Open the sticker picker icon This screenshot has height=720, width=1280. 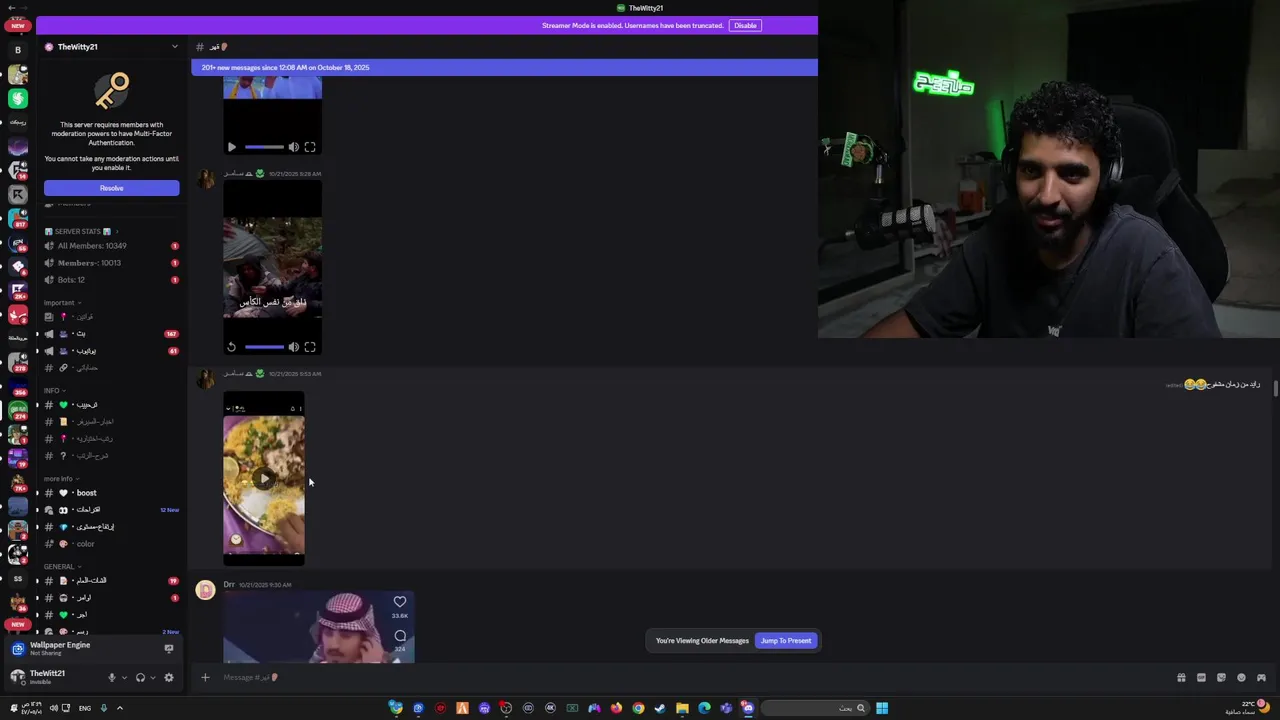click(1221, 677)
